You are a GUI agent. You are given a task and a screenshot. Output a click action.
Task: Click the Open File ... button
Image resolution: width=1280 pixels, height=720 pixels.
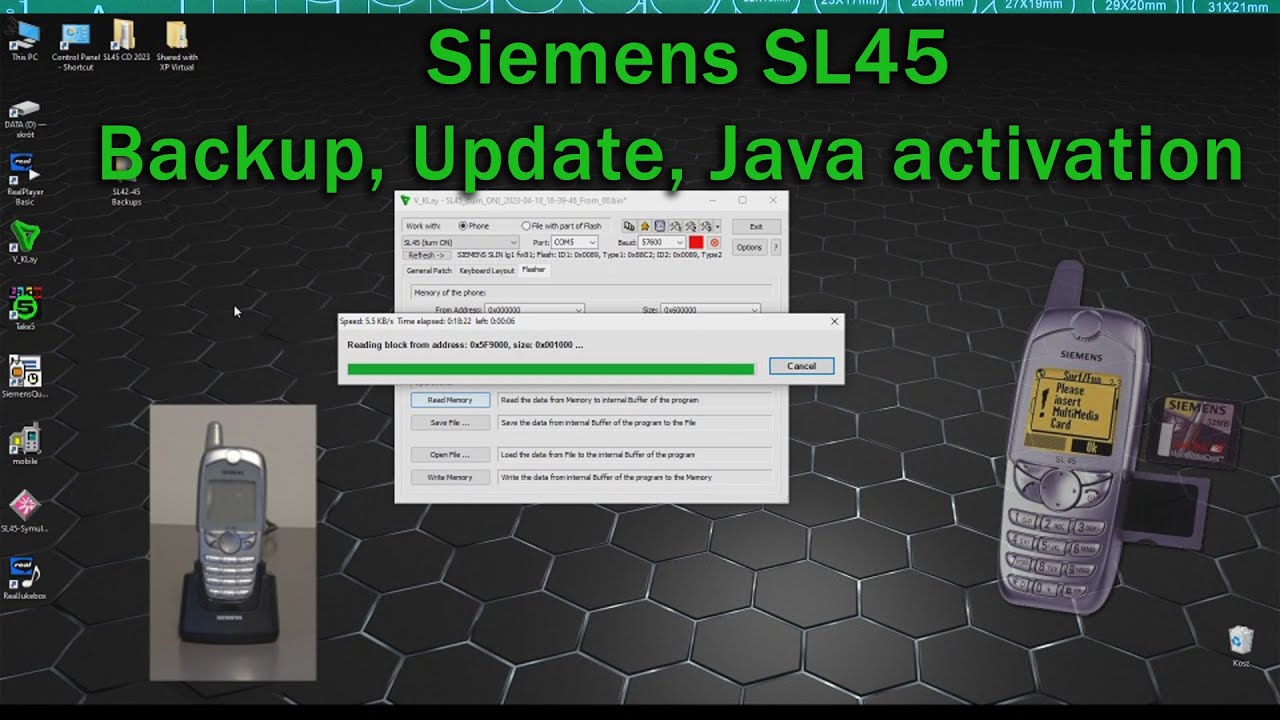(x=450, y=455)
